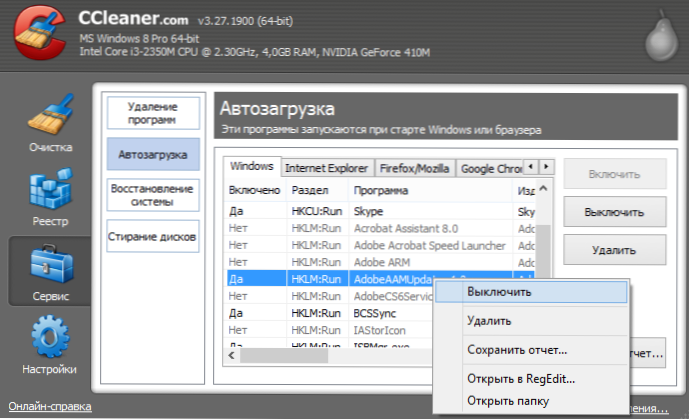Click the vertical scrollbar thumb
The height and width of the screenshot is (419, 689).
point(544,251)
